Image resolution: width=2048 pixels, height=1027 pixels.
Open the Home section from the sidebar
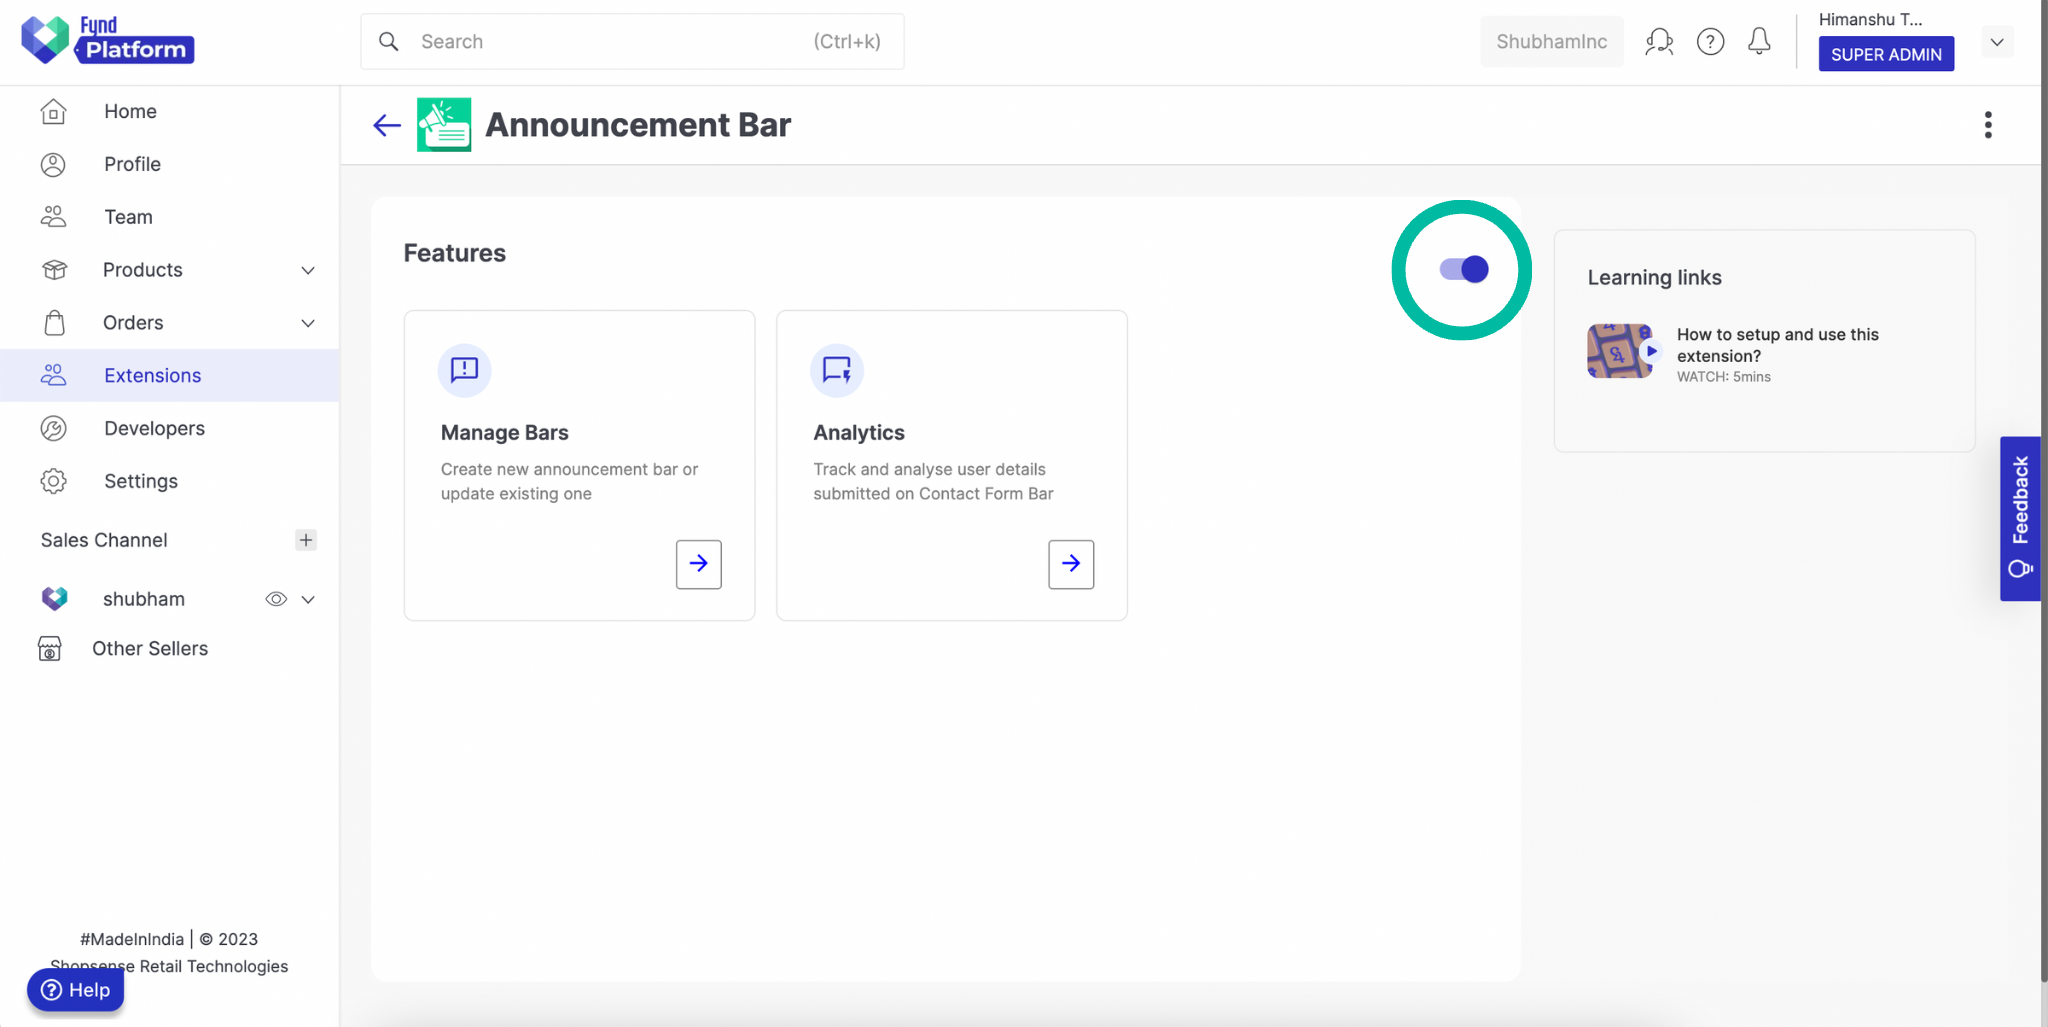pos(130,111)
